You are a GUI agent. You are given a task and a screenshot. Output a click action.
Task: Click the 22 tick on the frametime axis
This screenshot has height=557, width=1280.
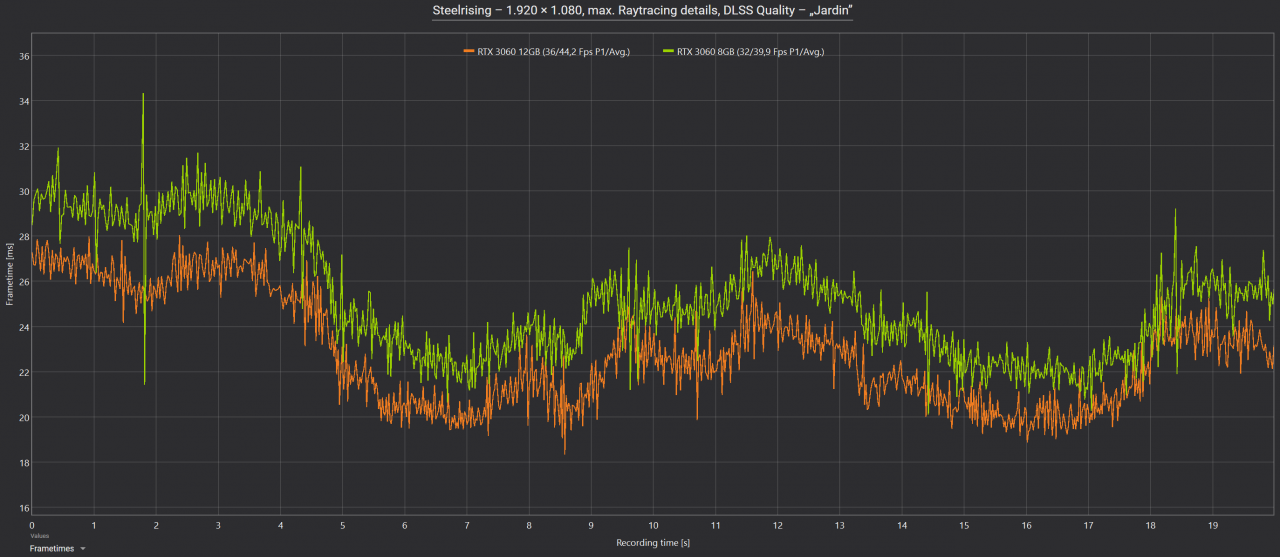pyautogui.click(x=23, y=372)
